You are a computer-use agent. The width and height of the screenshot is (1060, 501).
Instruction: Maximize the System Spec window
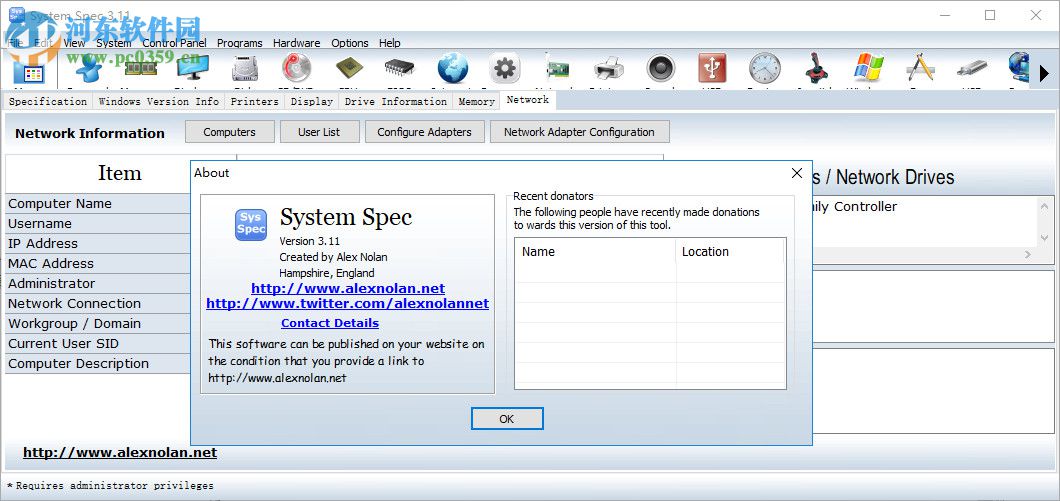(990, 15)
